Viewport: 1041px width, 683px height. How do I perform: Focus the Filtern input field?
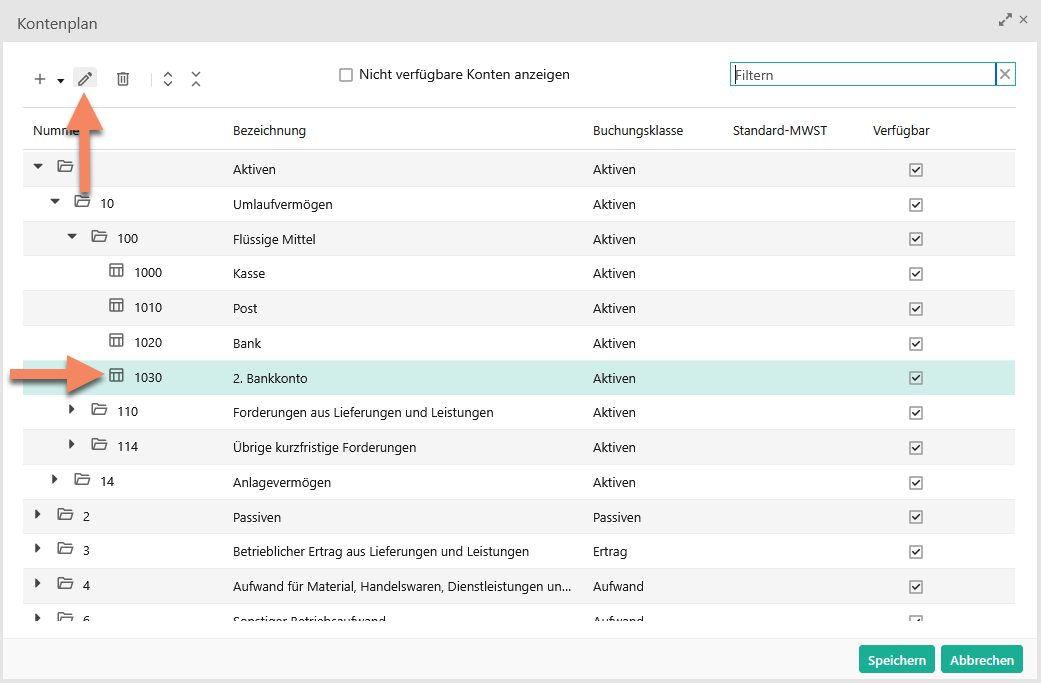click(x=862, y=74)
